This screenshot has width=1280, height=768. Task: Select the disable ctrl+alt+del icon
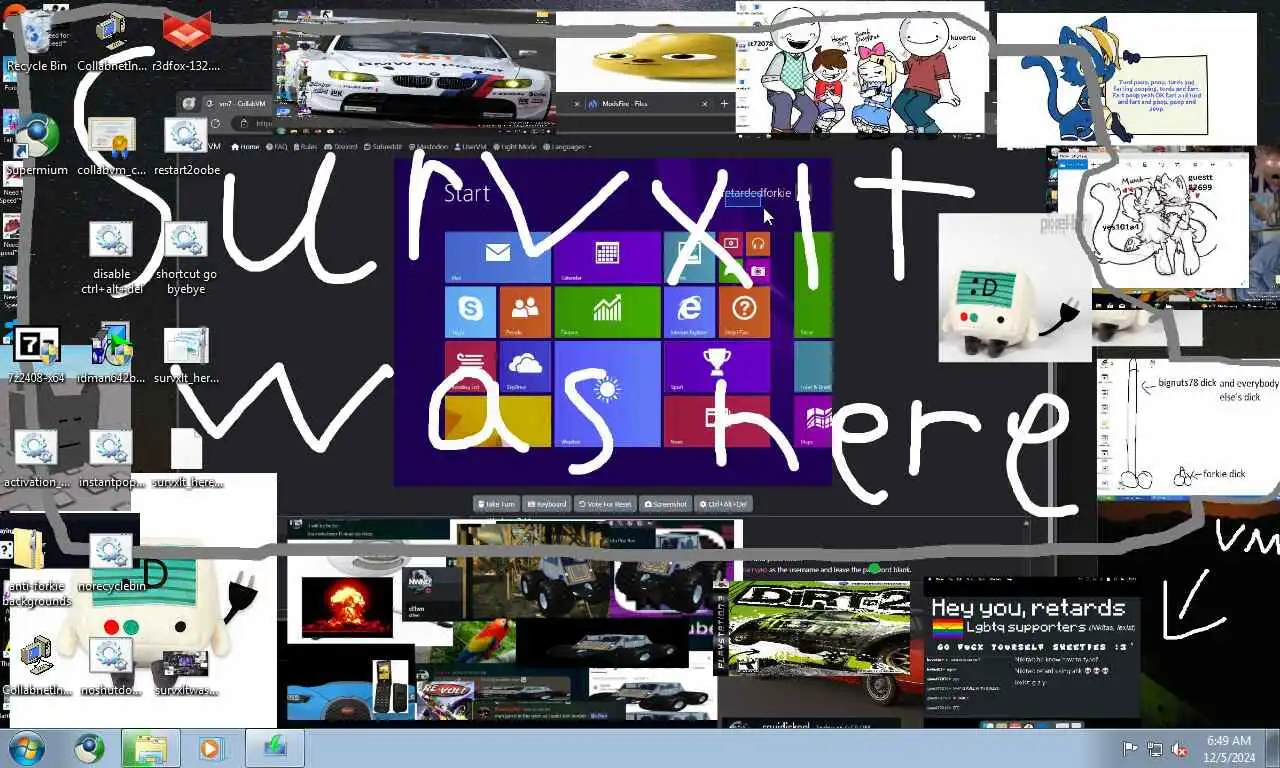click(x=111, y=258)
